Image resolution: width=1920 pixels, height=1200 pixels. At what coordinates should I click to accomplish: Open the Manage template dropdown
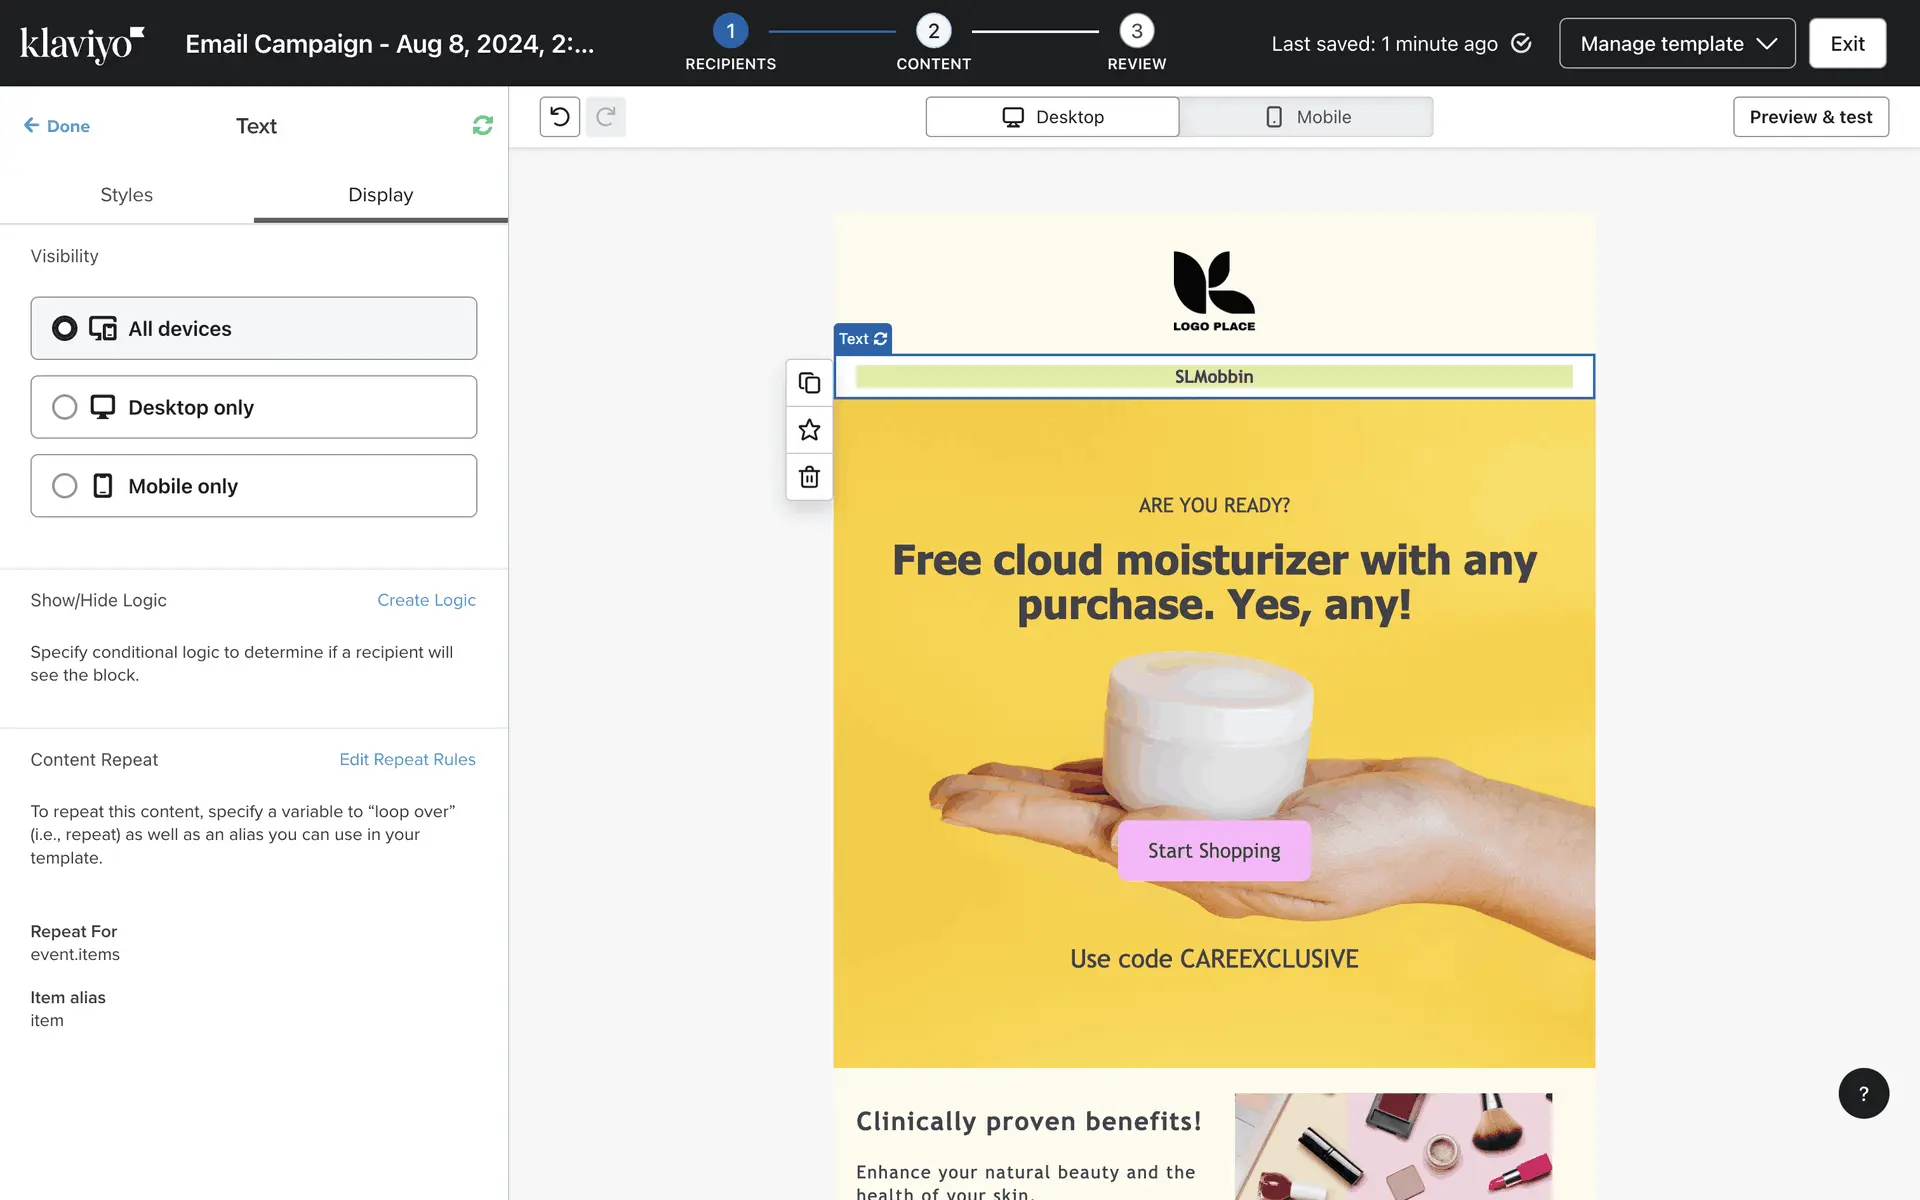coord(1677,43)
